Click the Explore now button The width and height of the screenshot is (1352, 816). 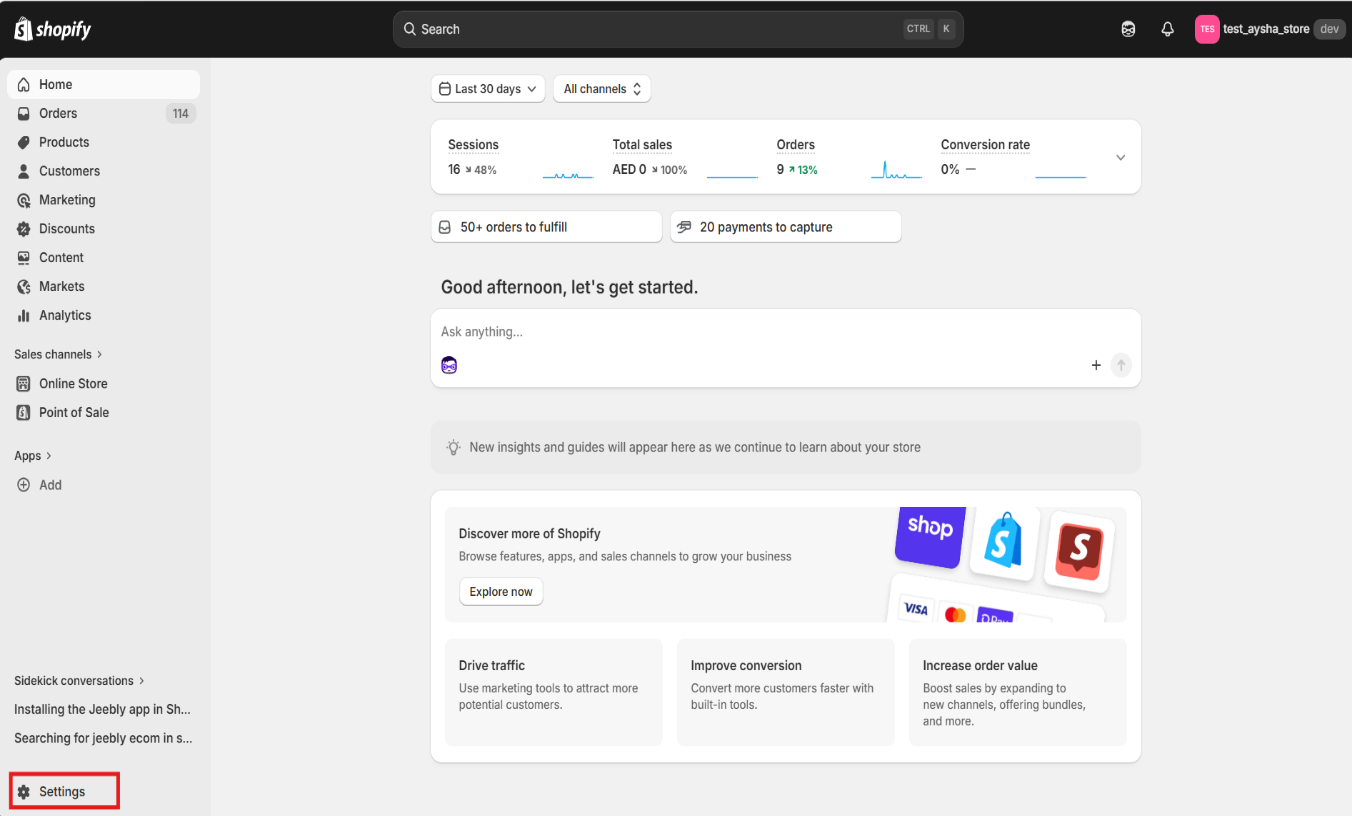501,592
